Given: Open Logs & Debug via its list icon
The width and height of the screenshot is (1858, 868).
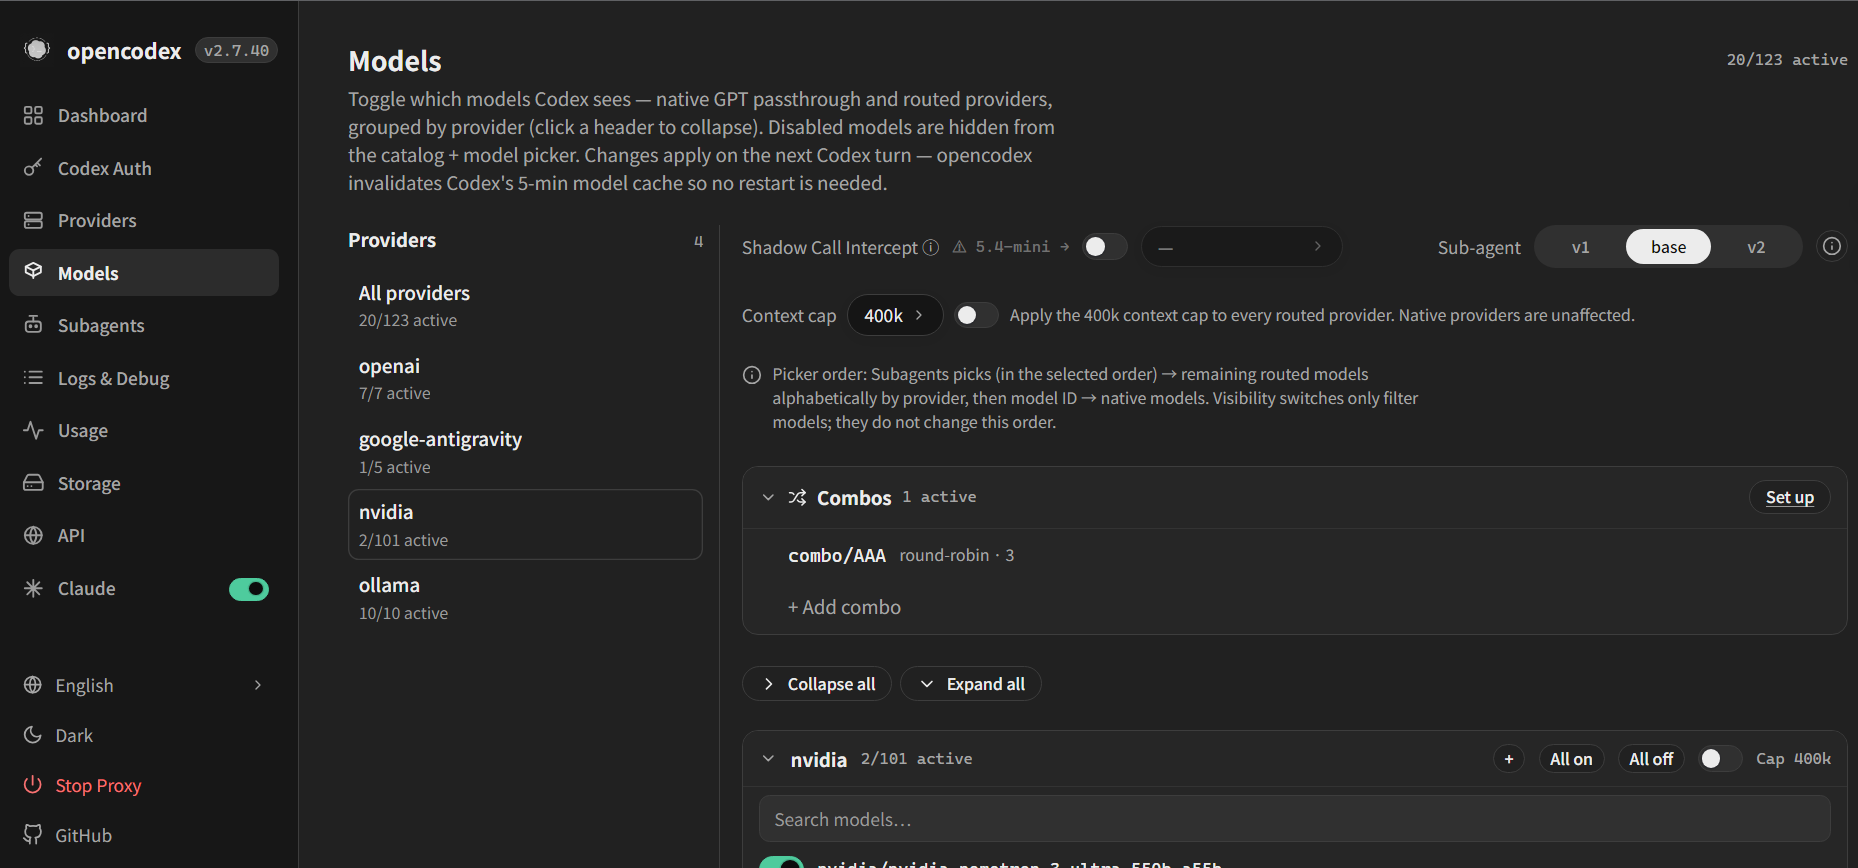Looking at the screenshot, I should [x=33, y=378].
